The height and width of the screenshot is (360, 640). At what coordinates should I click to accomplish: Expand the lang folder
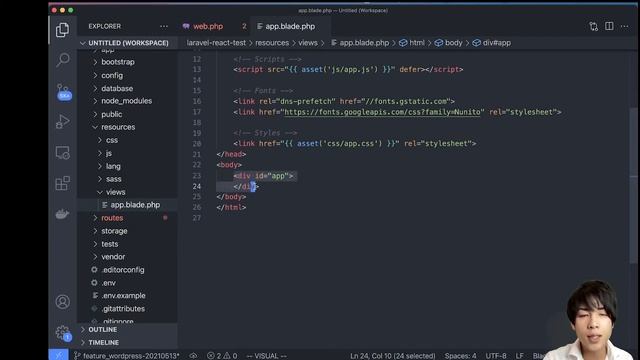(x=113, y=166)
